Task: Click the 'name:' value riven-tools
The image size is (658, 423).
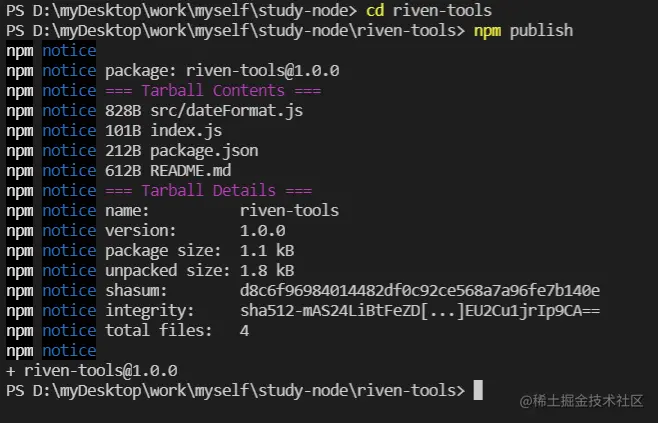Action: (x=290, y=210)
